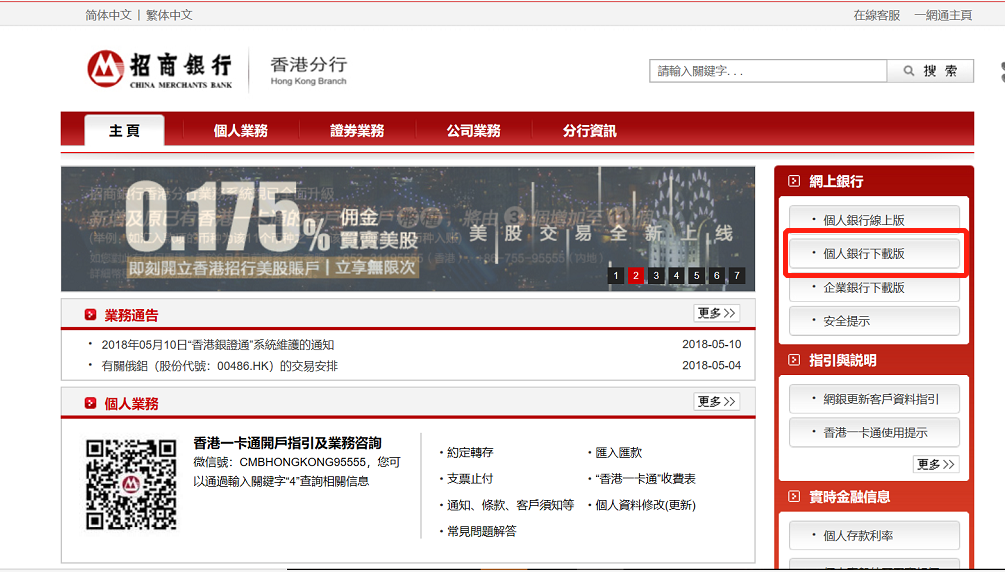Click the 實時金融信息 sidebar header icon
Screen dimensions: 1005x572
click(794, 496)
